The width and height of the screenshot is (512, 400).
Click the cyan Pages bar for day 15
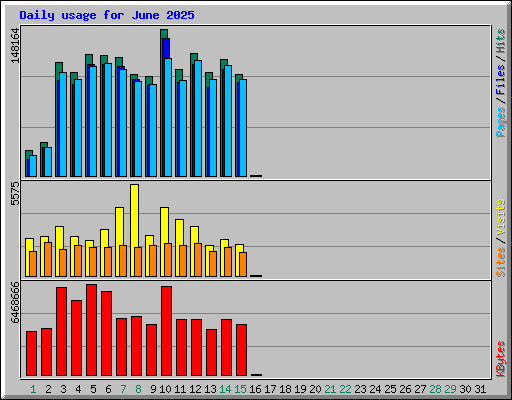pos(243,128)
